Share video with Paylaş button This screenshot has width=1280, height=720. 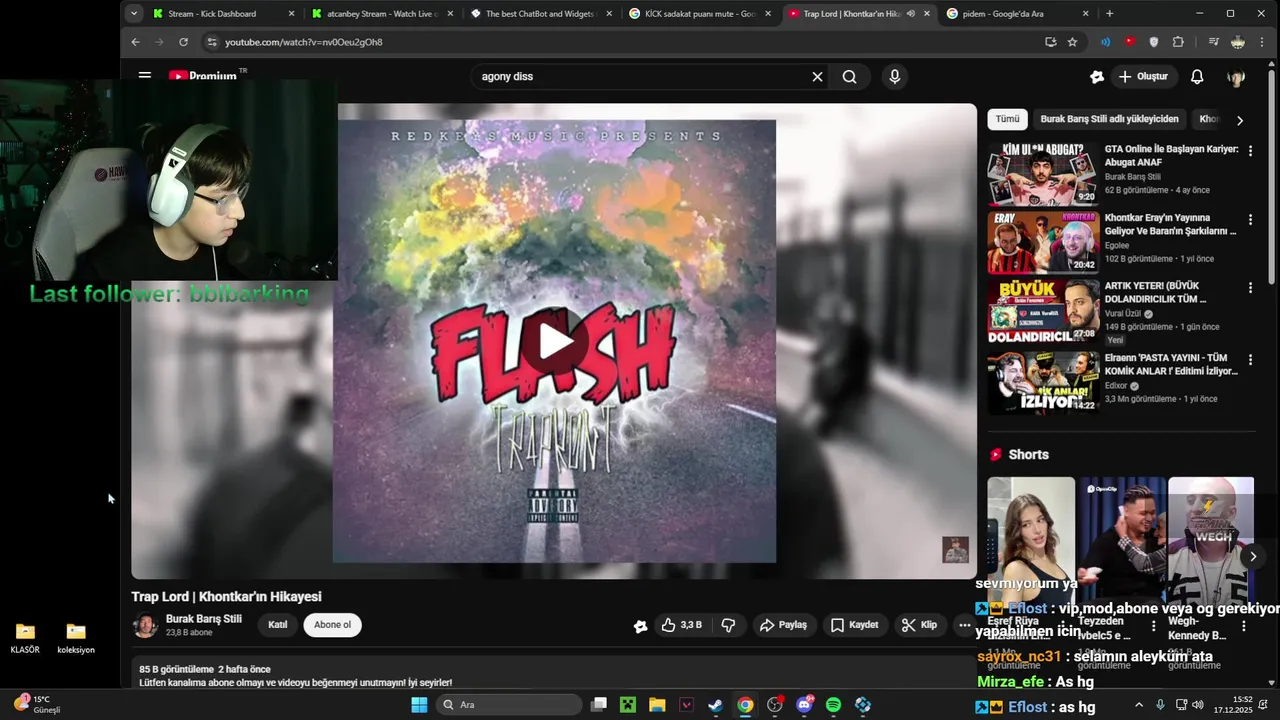pyautogui.click(x=783, y=625)
